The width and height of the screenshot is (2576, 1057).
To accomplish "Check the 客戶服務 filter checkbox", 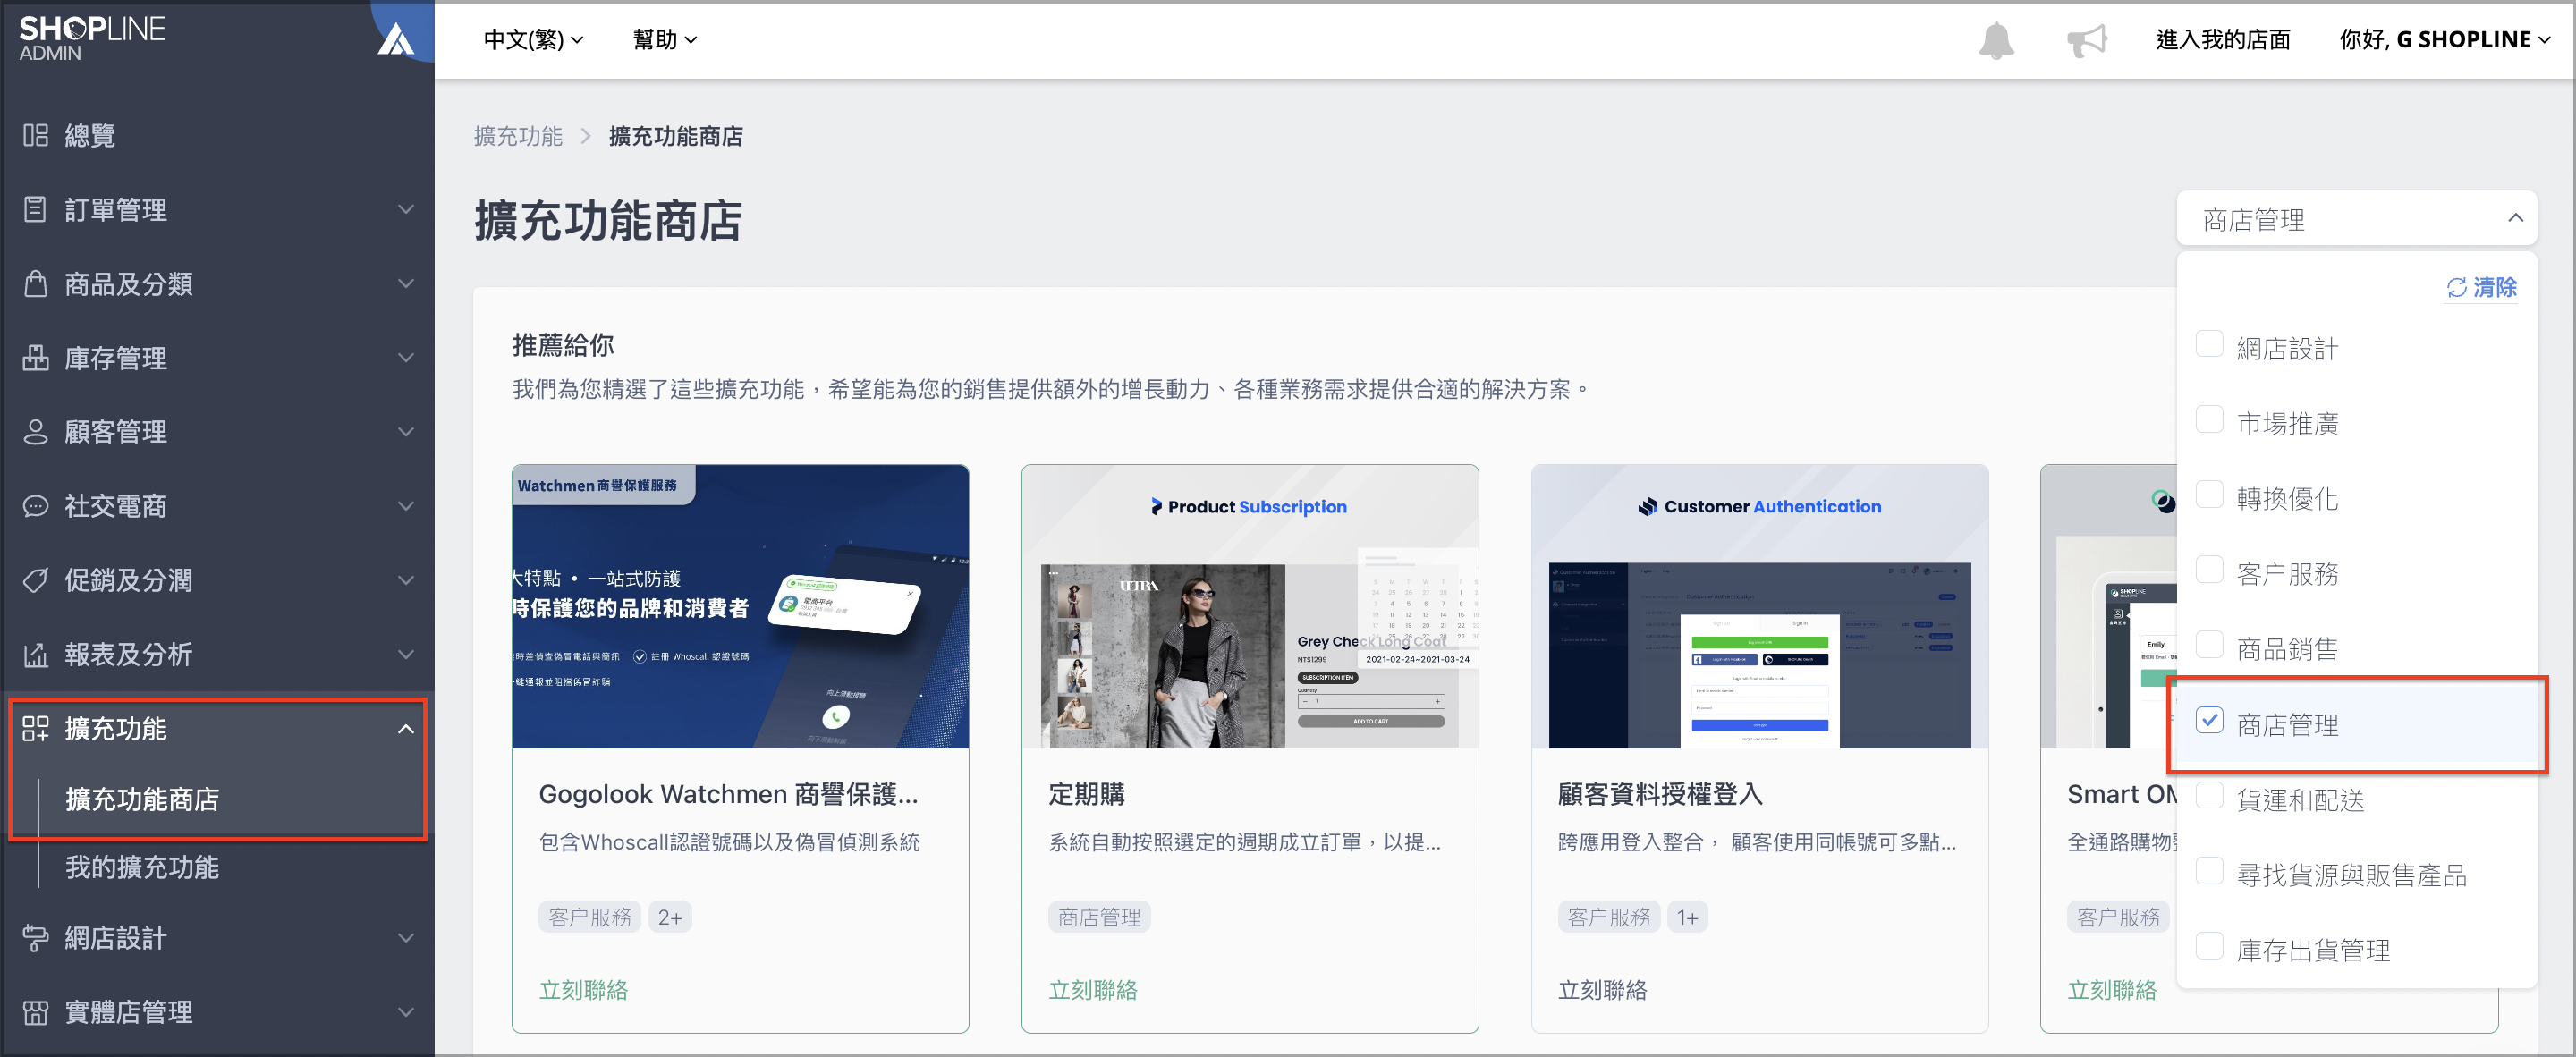I will point(2208,569).
